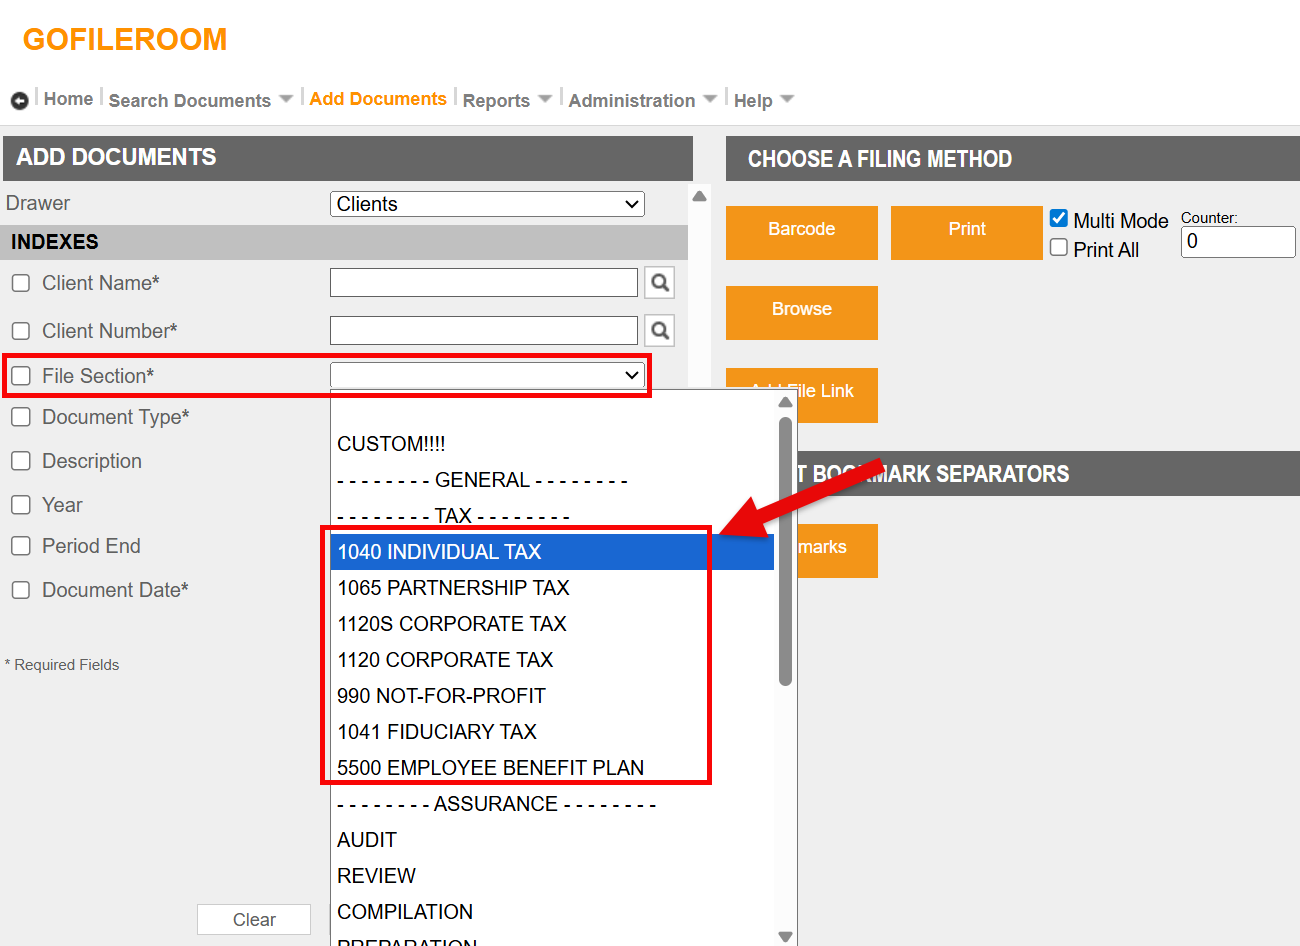Click the scroll down arrow of dropdown list

(785, 937)
